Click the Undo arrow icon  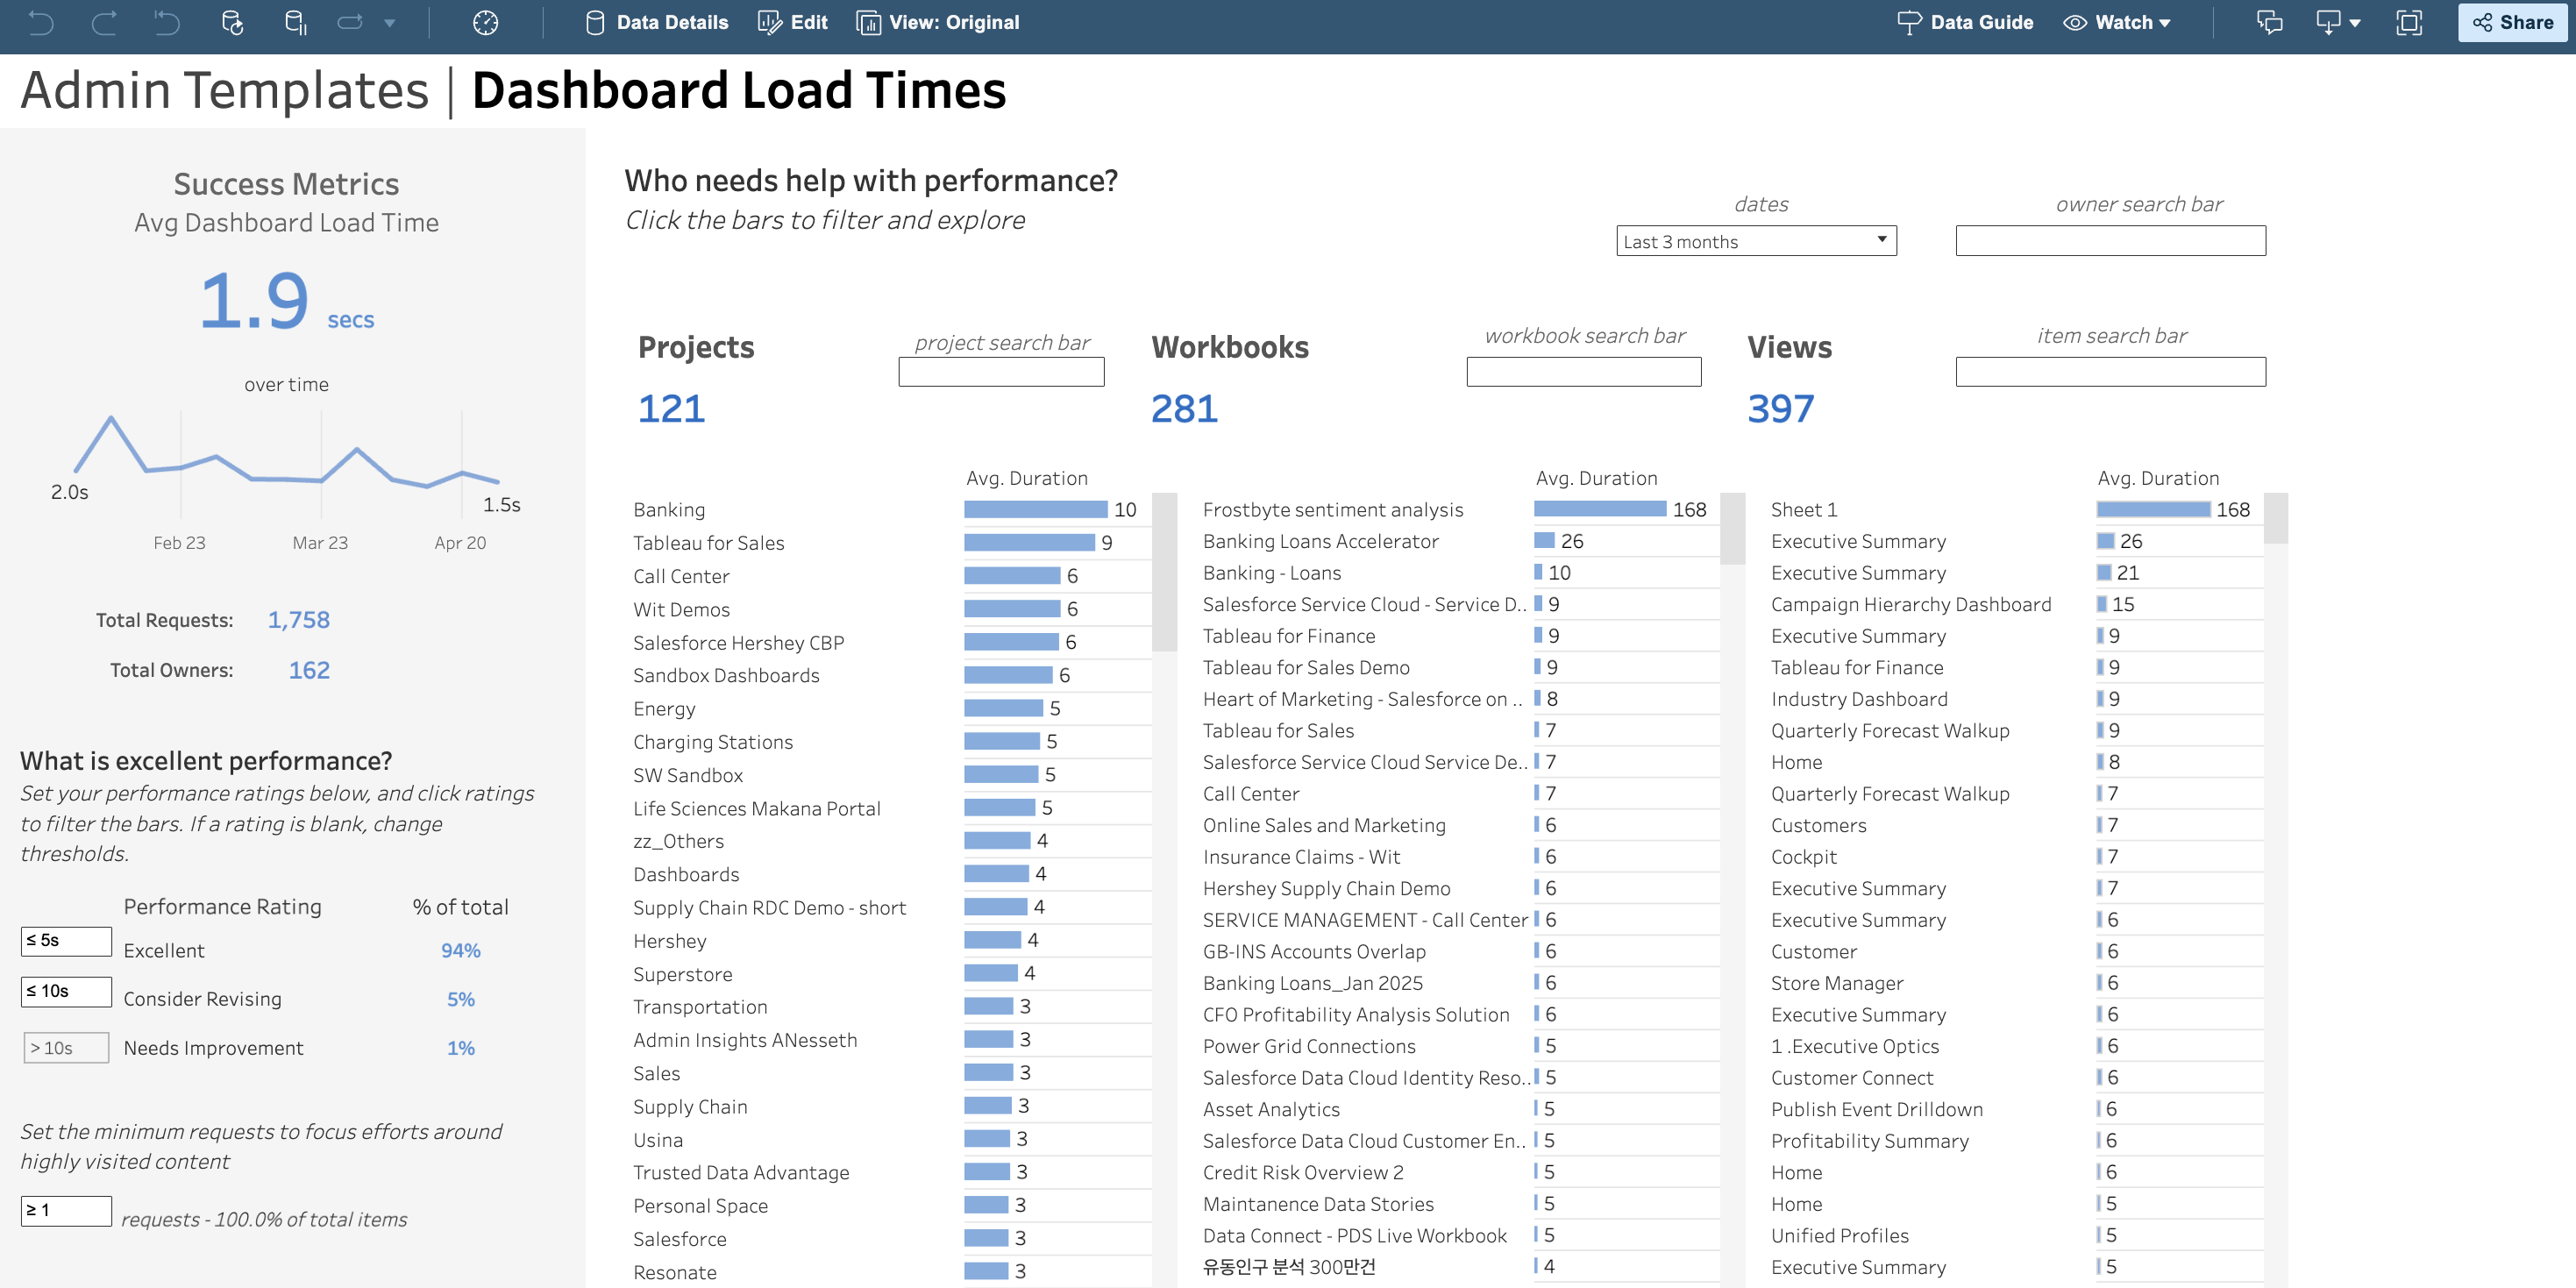point(41,22)
